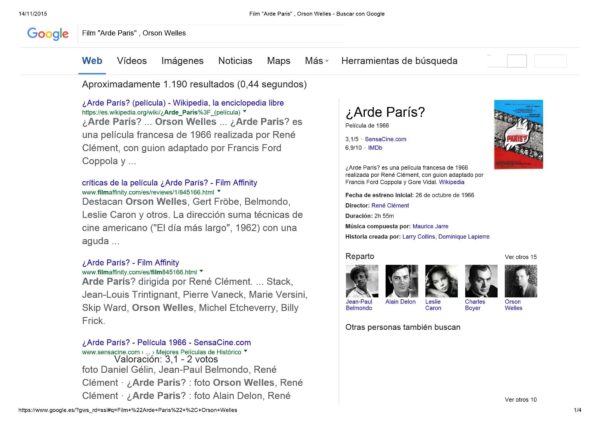Viewport: 600px width, 424px height.
Task: Click the Jean-Paul Belmondo cast photo
Action: click(362, 281)
